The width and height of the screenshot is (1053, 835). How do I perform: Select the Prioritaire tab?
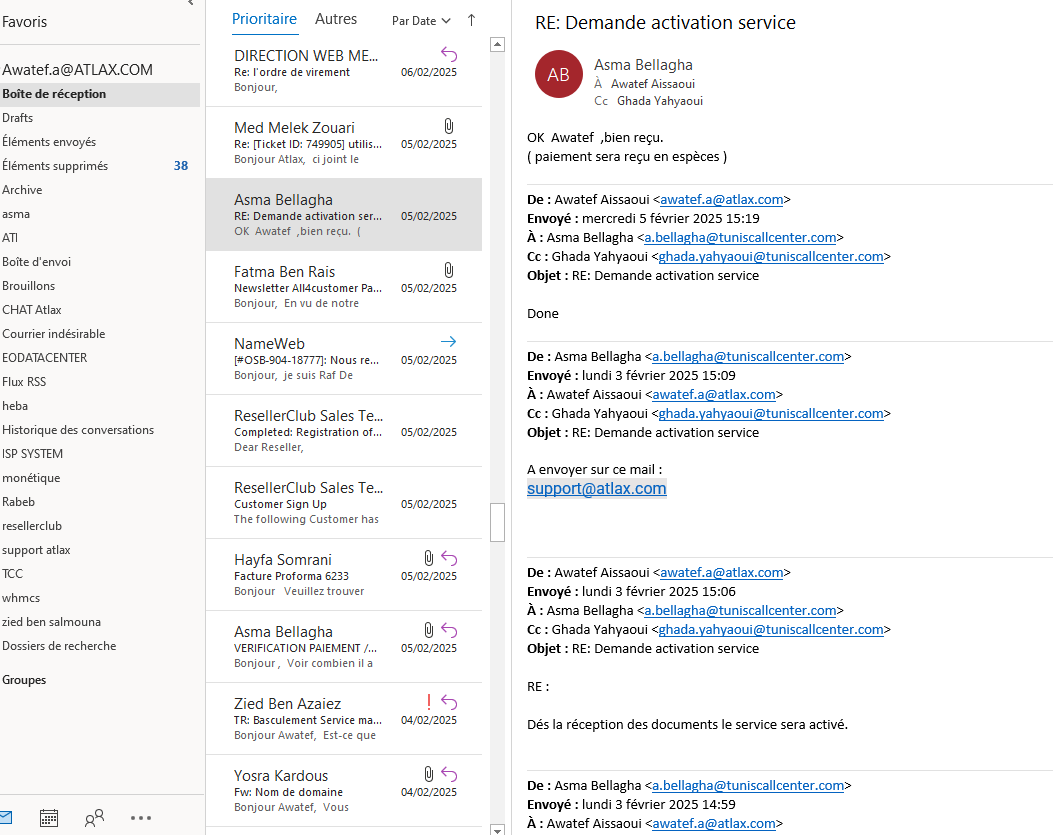coord(264,19)
